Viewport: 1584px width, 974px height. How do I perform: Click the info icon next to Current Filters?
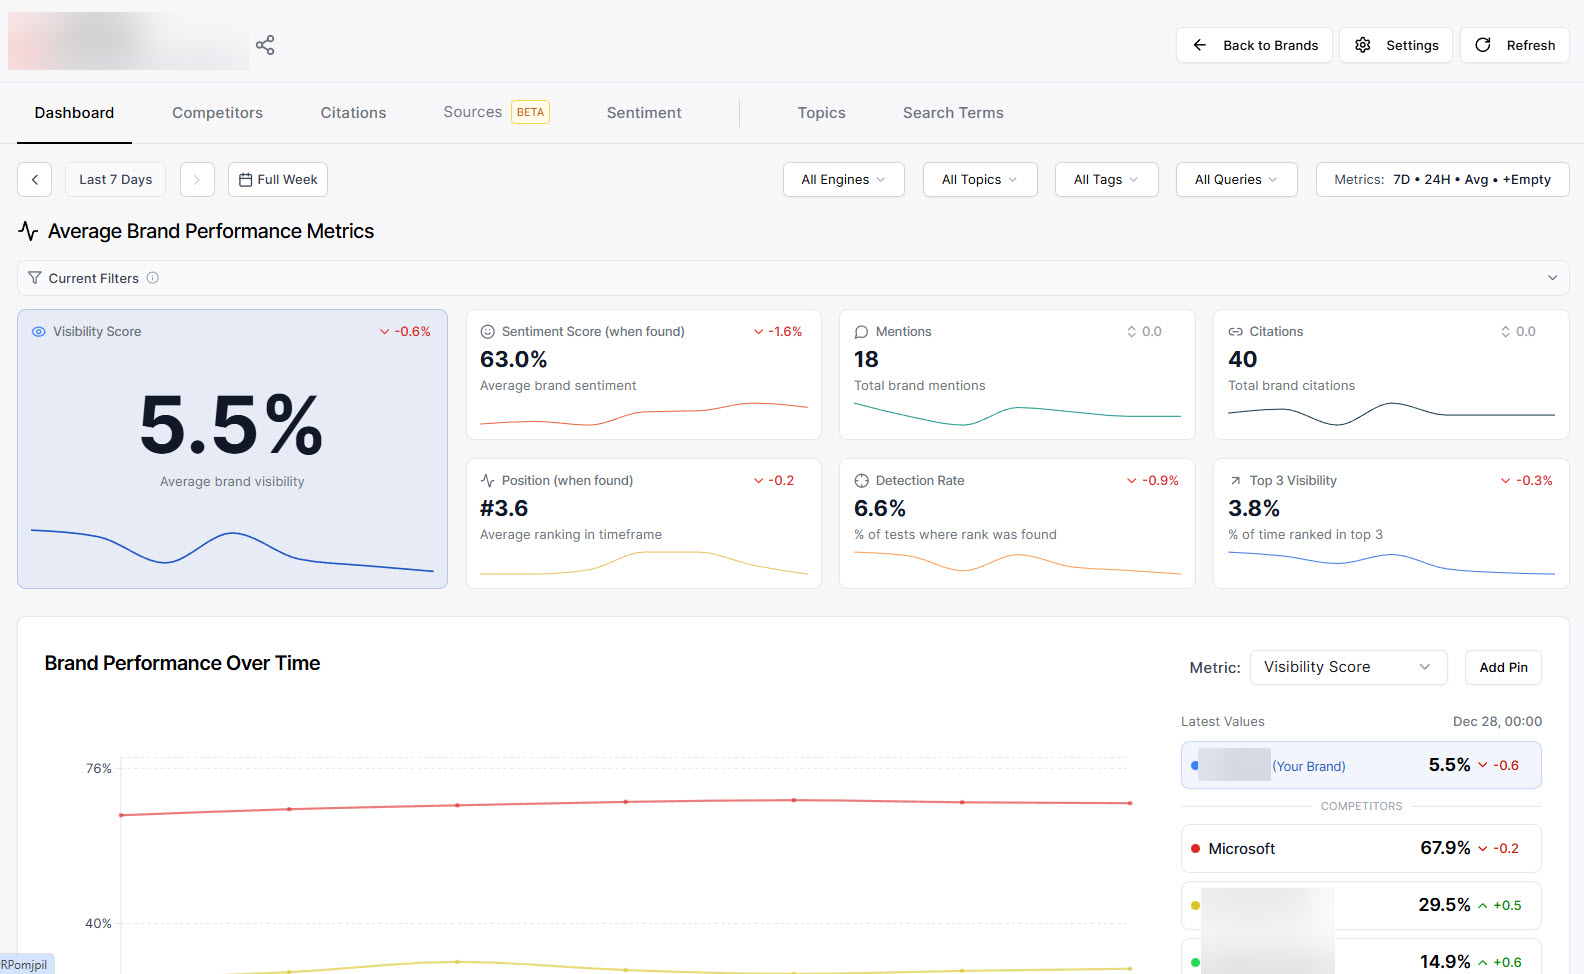coord(153,278)
